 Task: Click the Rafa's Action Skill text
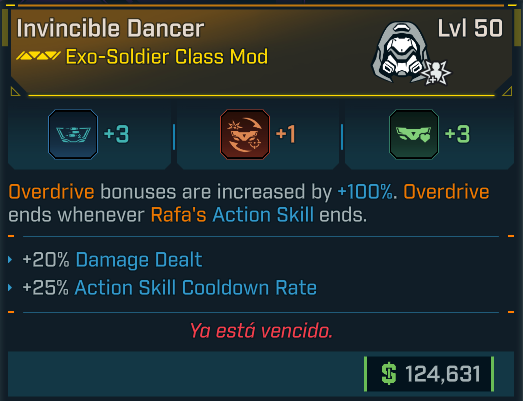(x=232, y=215)
